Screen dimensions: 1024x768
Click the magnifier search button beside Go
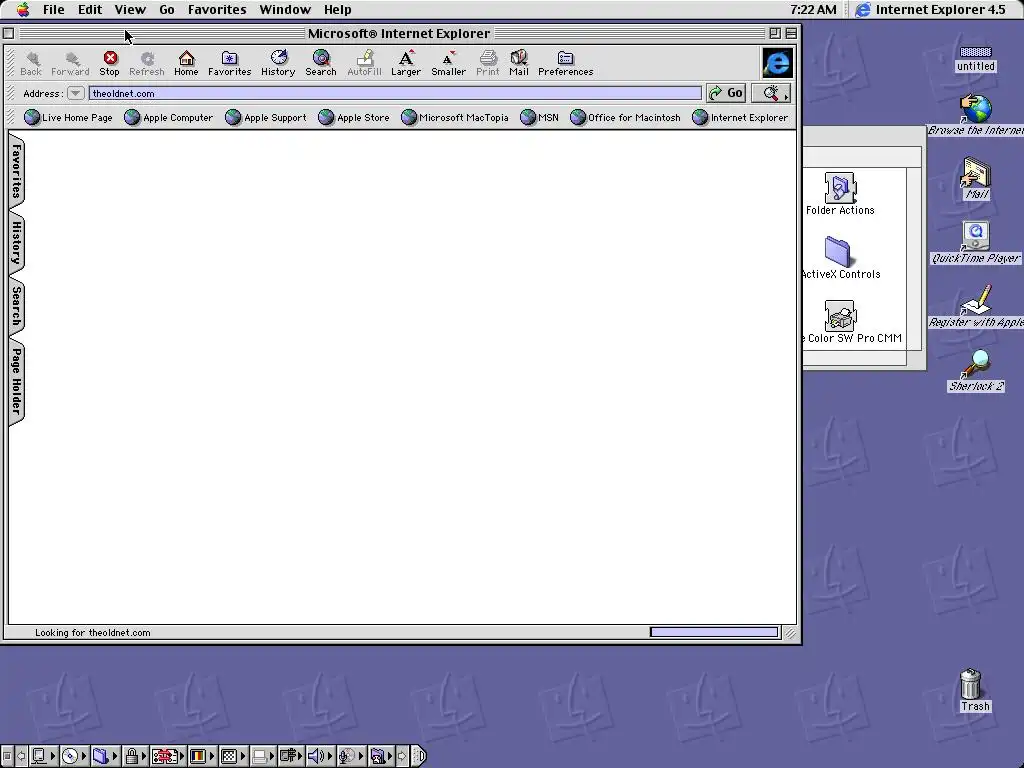click(771, 93)
